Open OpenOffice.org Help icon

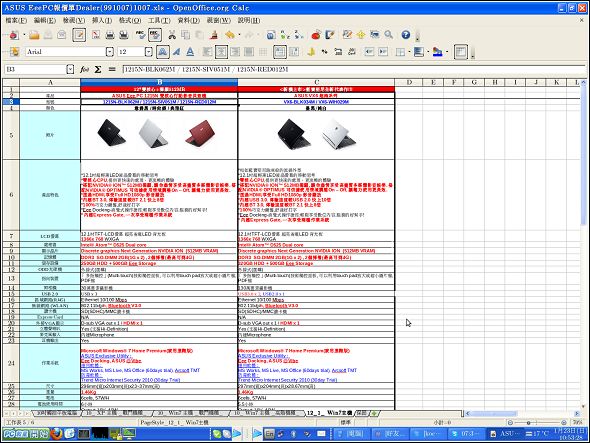pyautogui.click(x=406, y=35)
